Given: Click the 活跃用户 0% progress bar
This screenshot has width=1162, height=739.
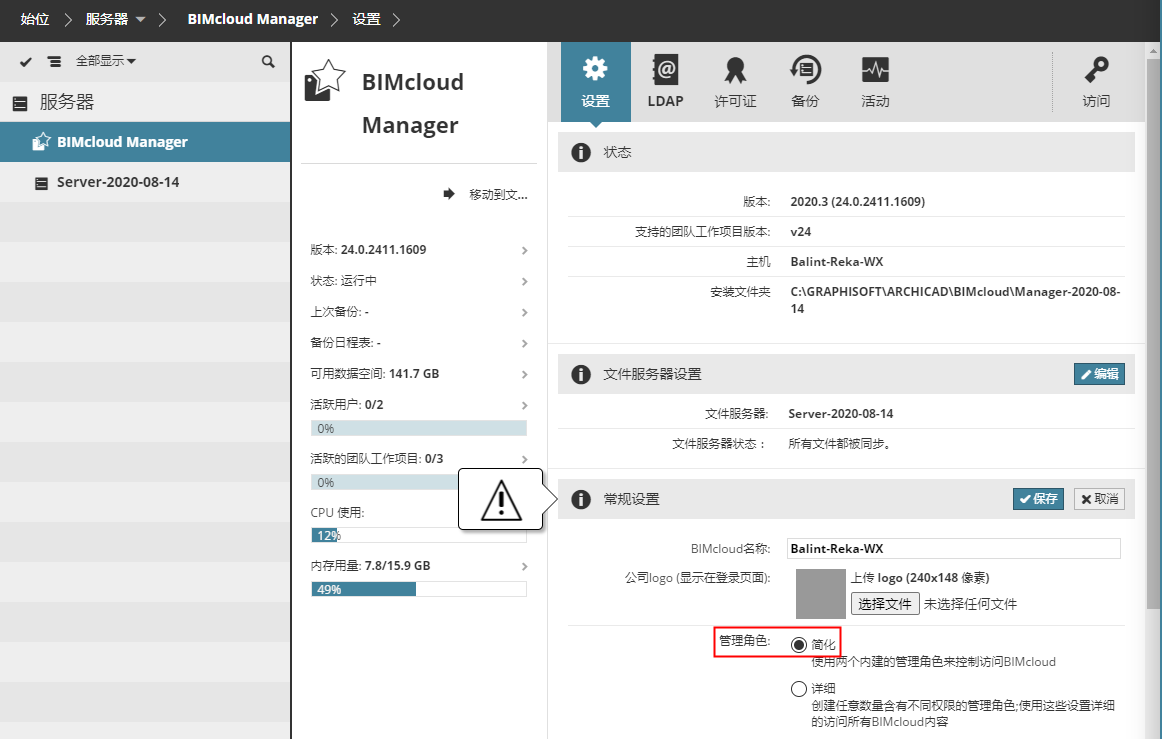Looking at the screenshot, I should point(419,428).
